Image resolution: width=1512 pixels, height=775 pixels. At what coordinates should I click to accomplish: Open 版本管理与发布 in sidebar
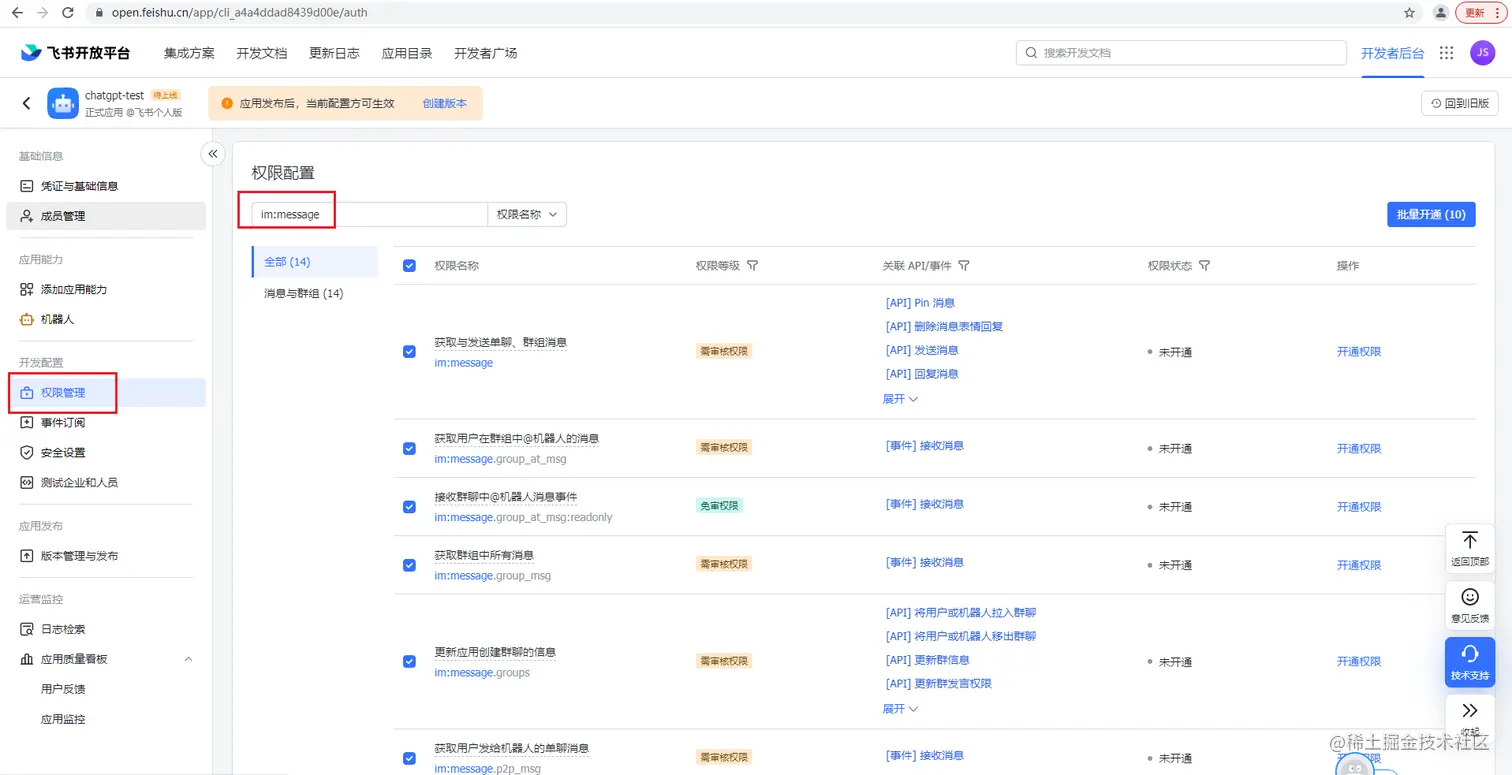pyautogui.click(x=106, y=556)
